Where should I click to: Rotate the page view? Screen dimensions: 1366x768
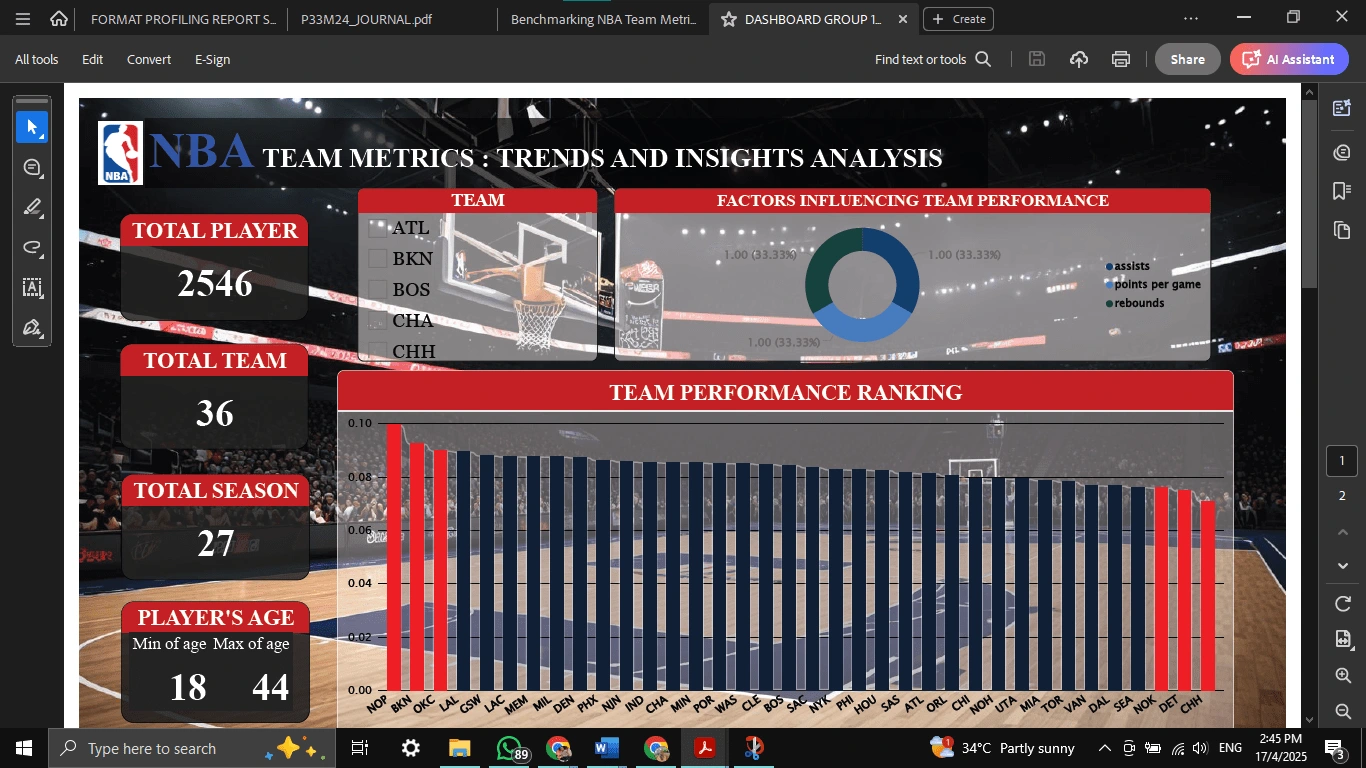click(1343, 604)
